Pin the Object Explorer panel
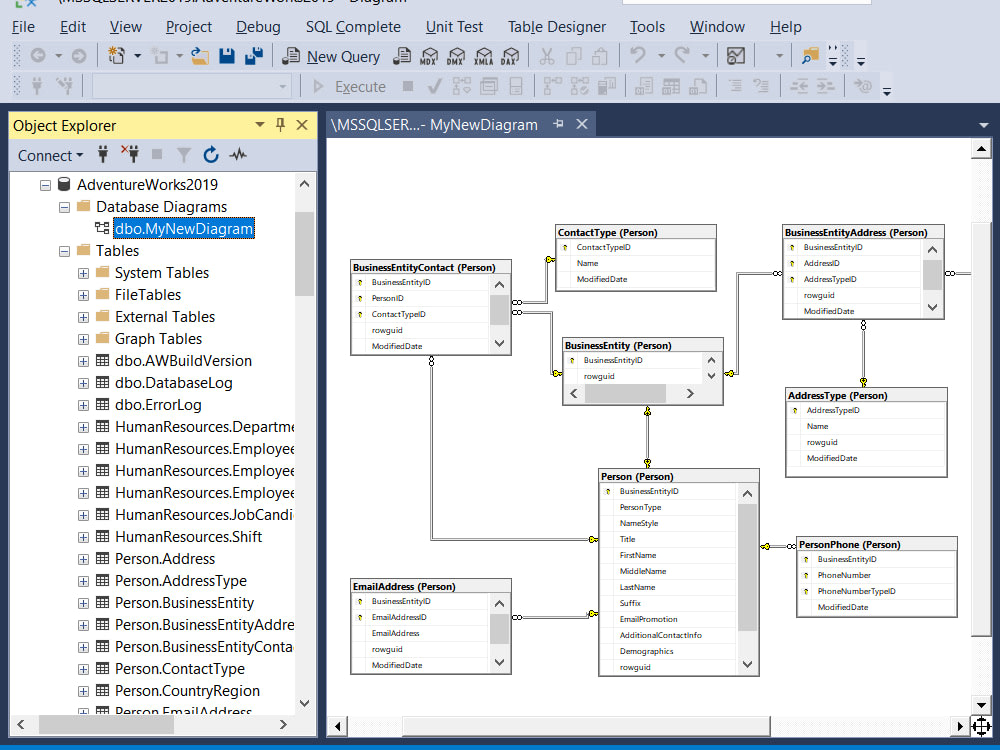The width and height of the screenshot is (1000, 750). pos(281,124)
